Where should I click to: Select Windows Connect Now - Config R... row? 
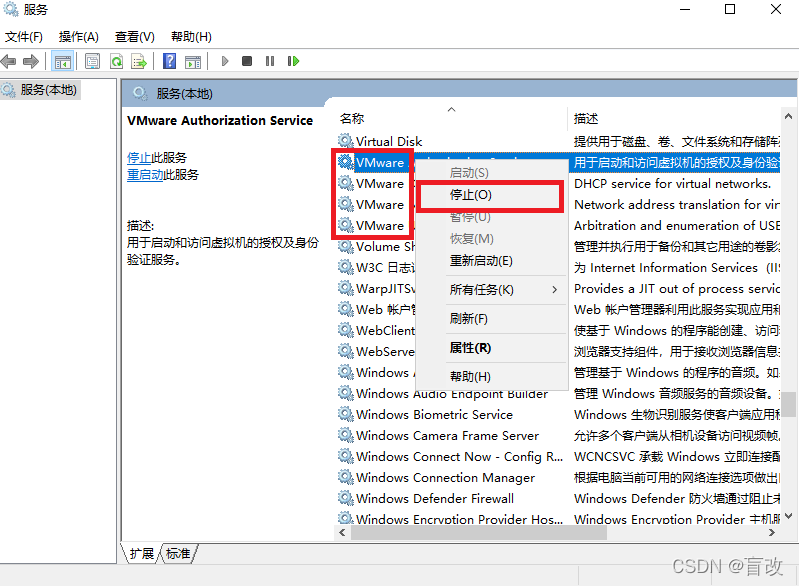click(558, 457)
